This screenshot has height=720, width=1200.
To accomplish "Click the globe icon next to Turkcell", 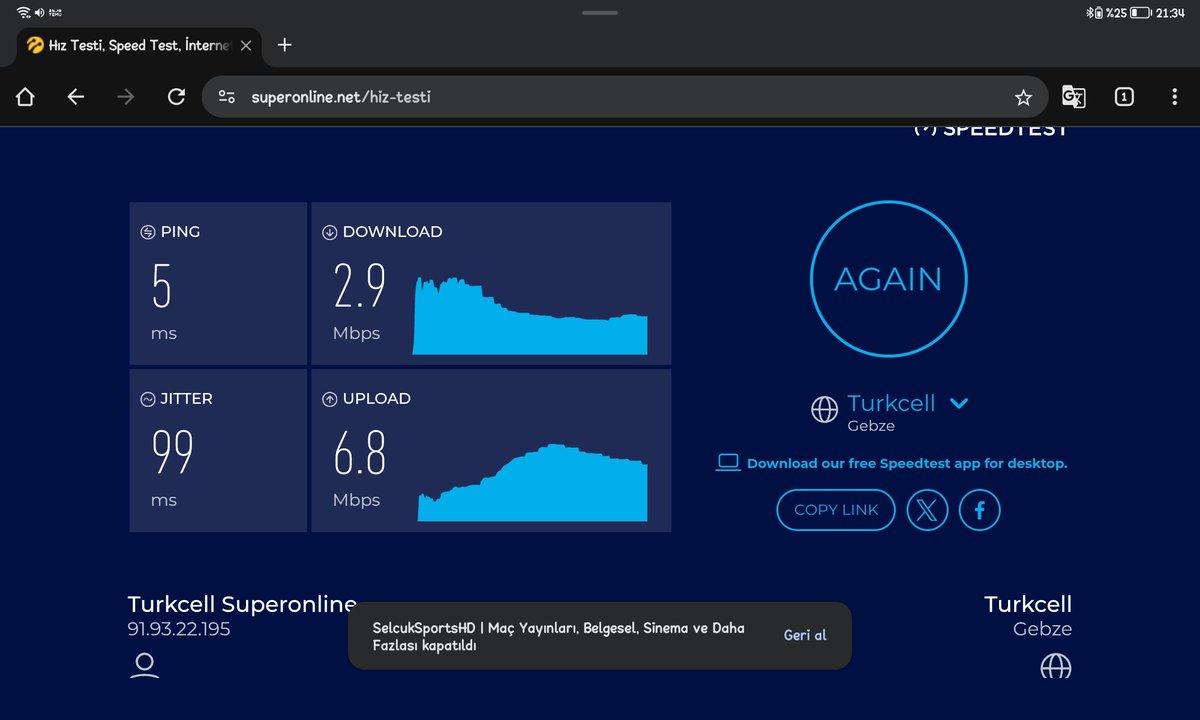I will point(824,409).
